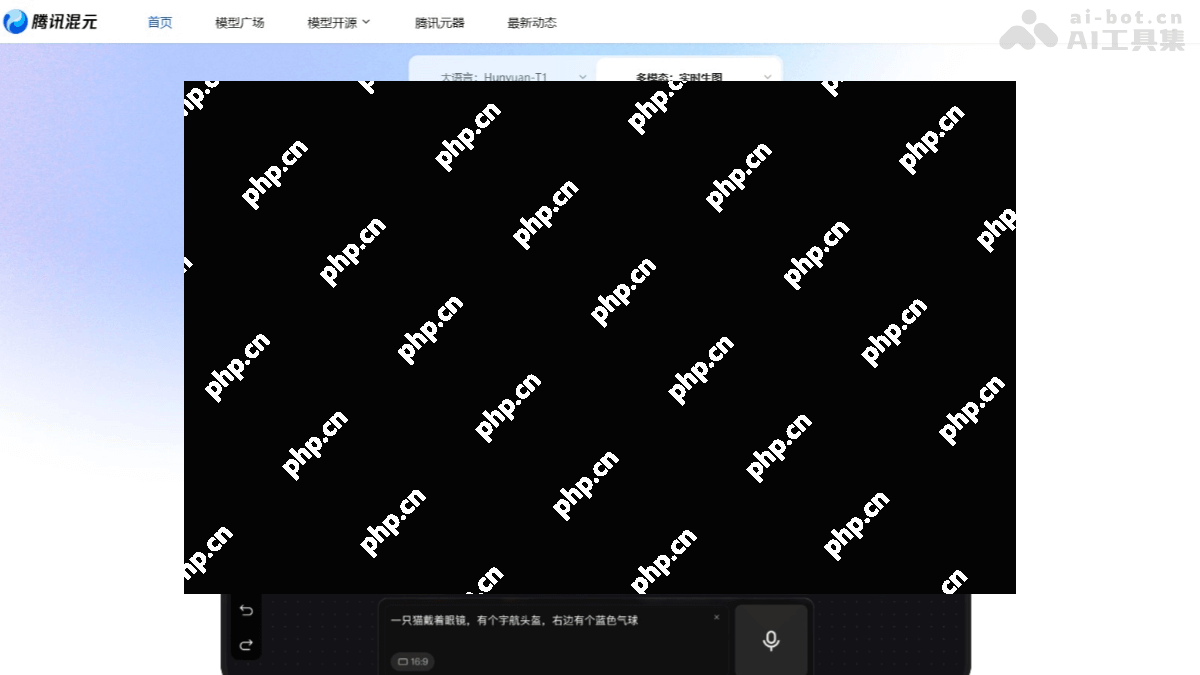
Task: Click the Tencent Hunyuan swirl logo icon
Action: click(15, 22)
